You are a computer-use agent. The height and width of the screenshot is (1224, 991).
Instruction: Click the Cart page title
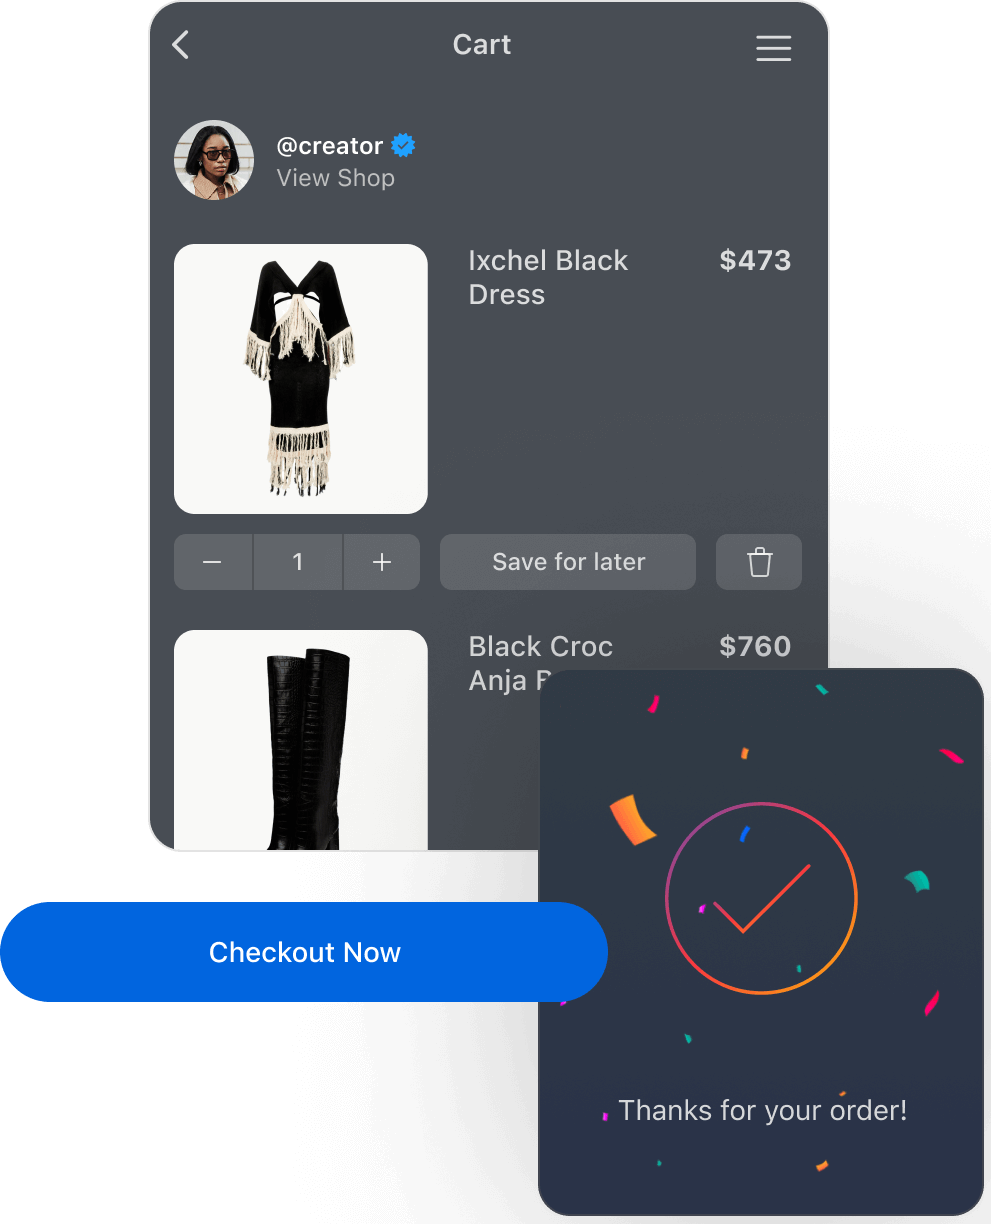[x=482, y=45]
